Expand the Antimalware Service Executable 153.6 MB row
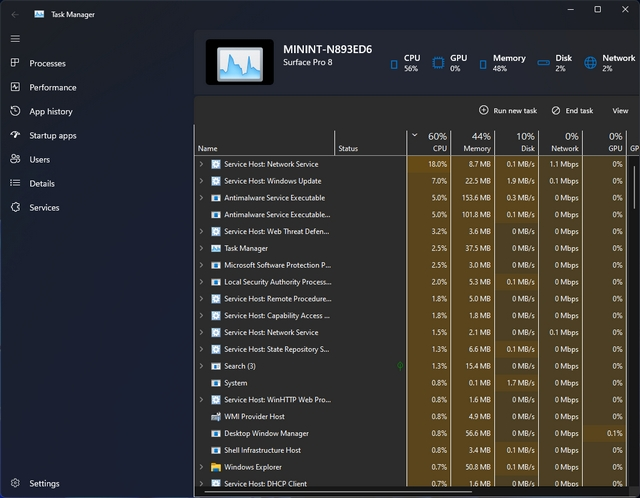640x498 pixels. pos(201,198)
